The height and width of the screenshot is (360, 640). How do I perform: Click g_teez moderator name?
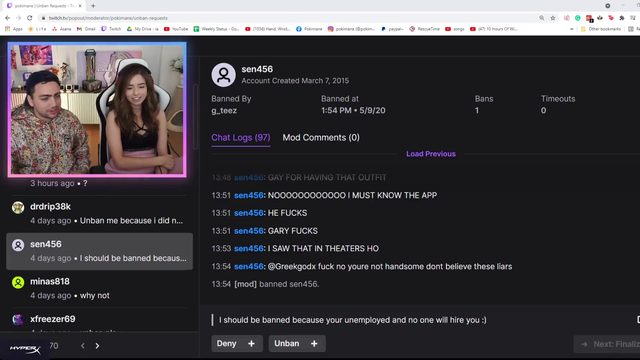224,111
